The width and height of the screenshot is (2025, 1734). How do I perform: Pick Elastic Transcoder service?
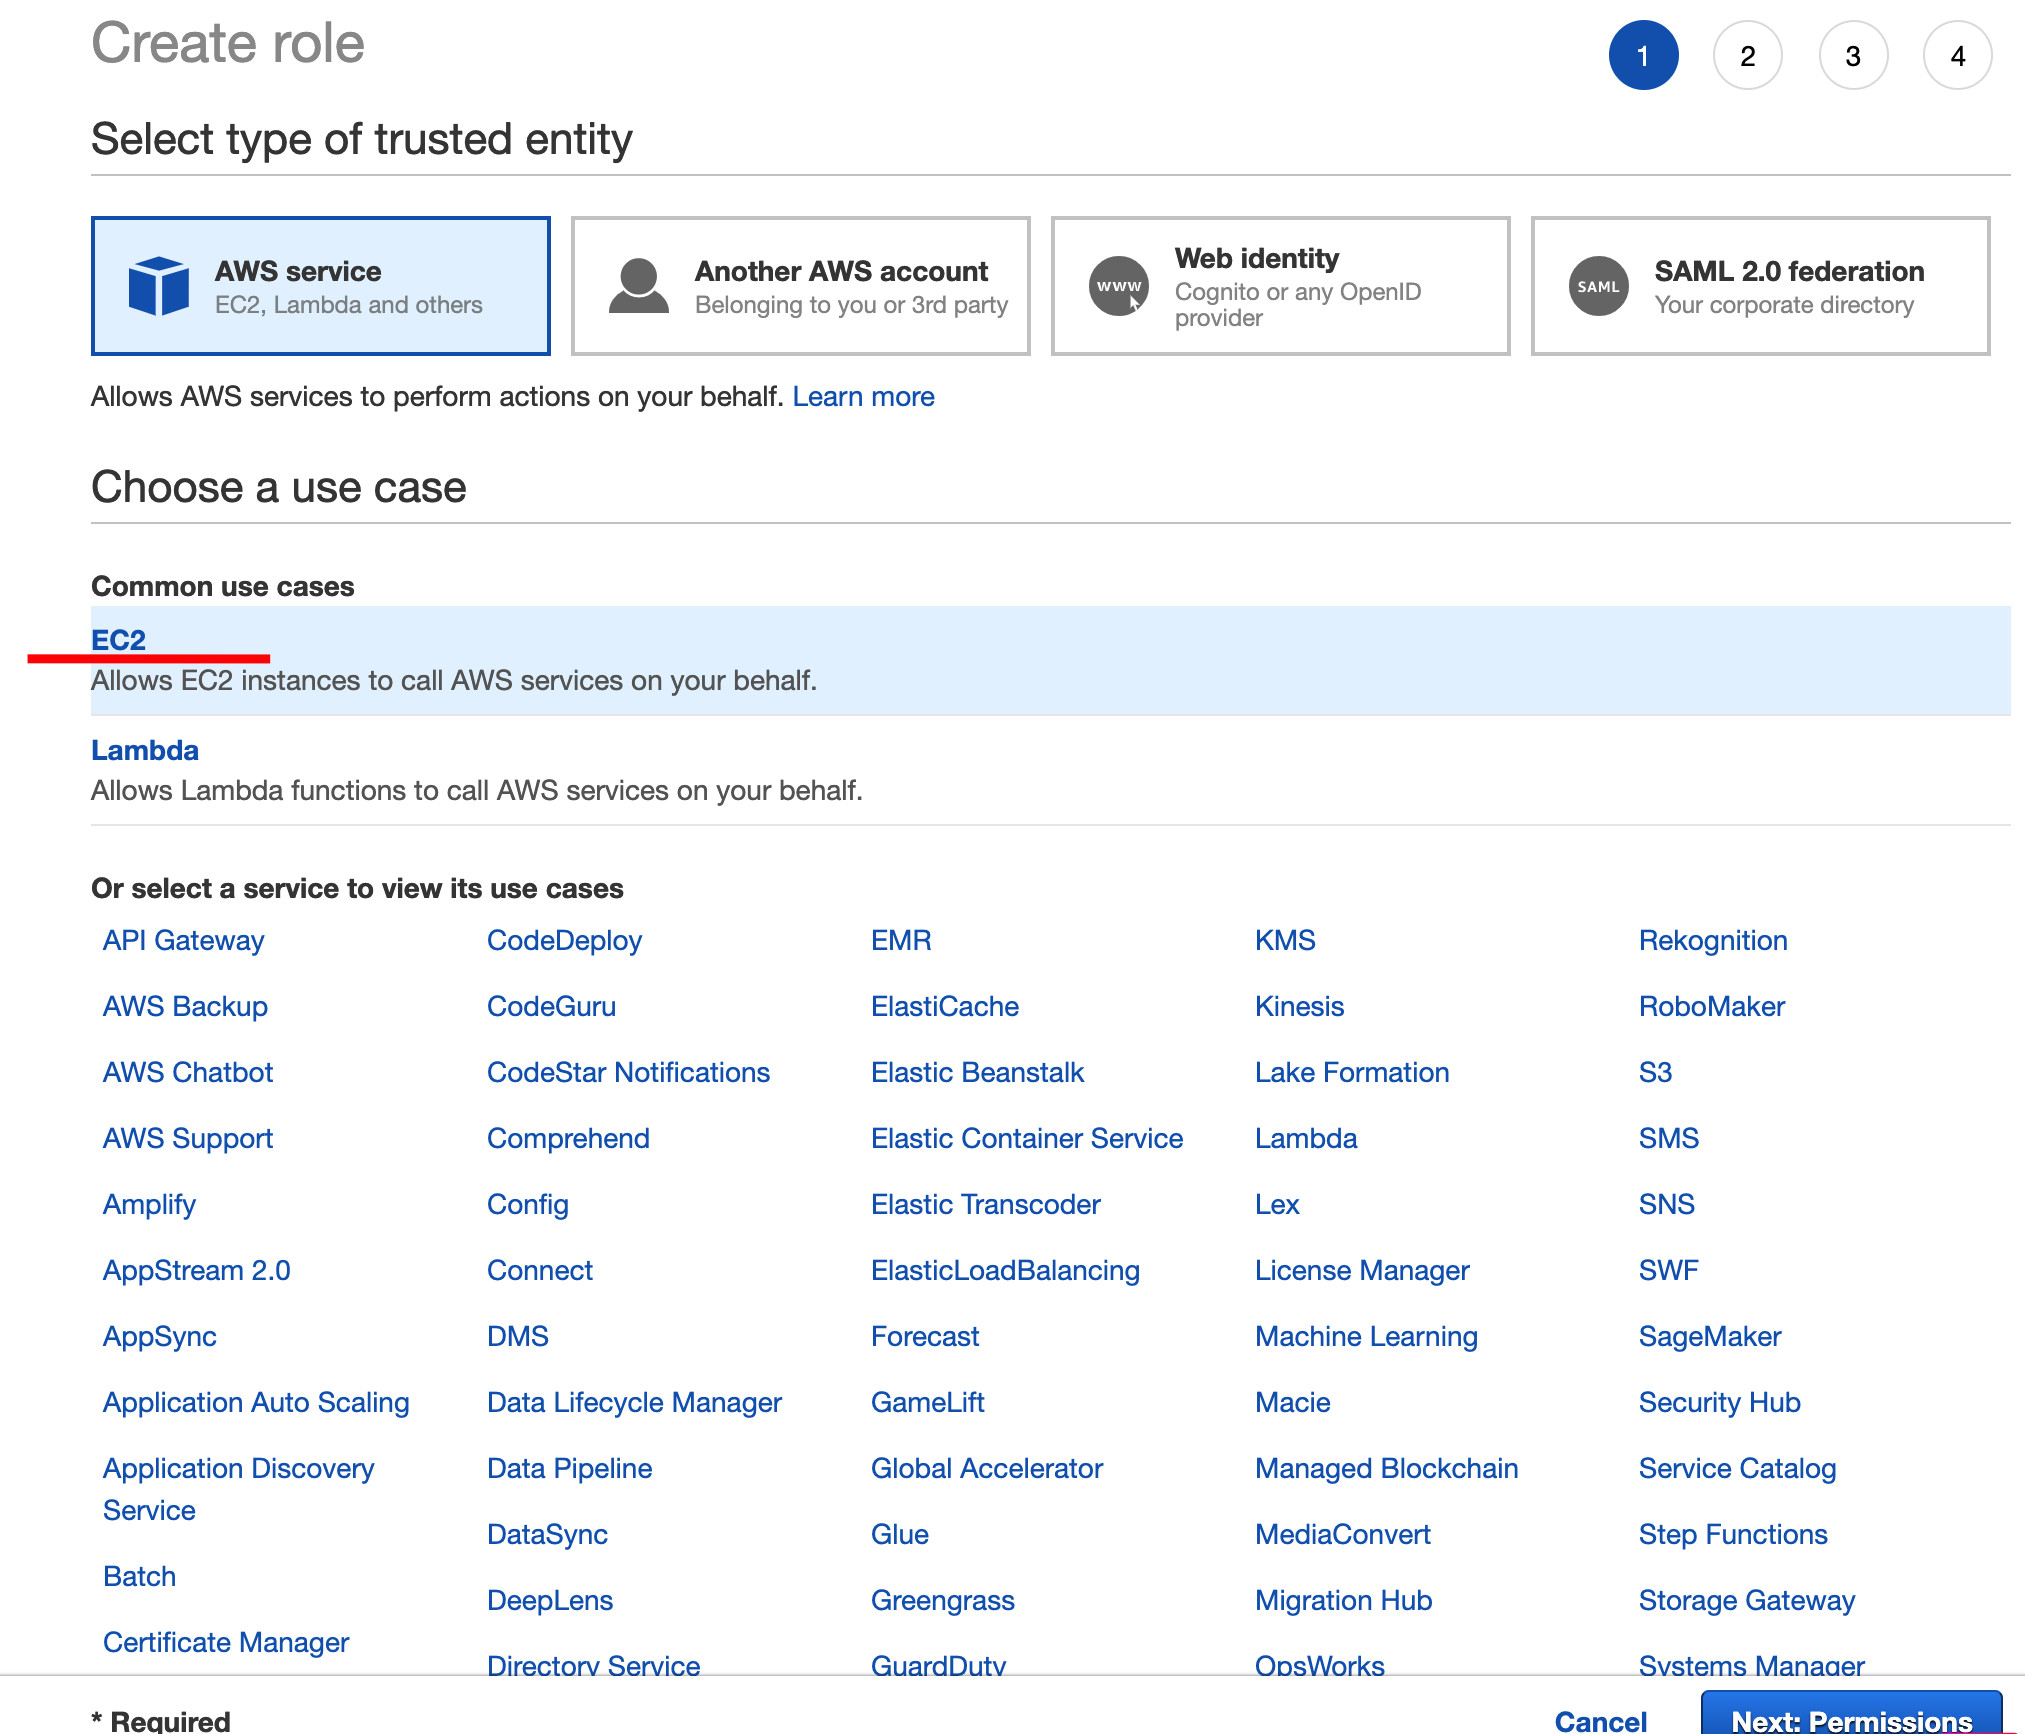click(985, 1205)
